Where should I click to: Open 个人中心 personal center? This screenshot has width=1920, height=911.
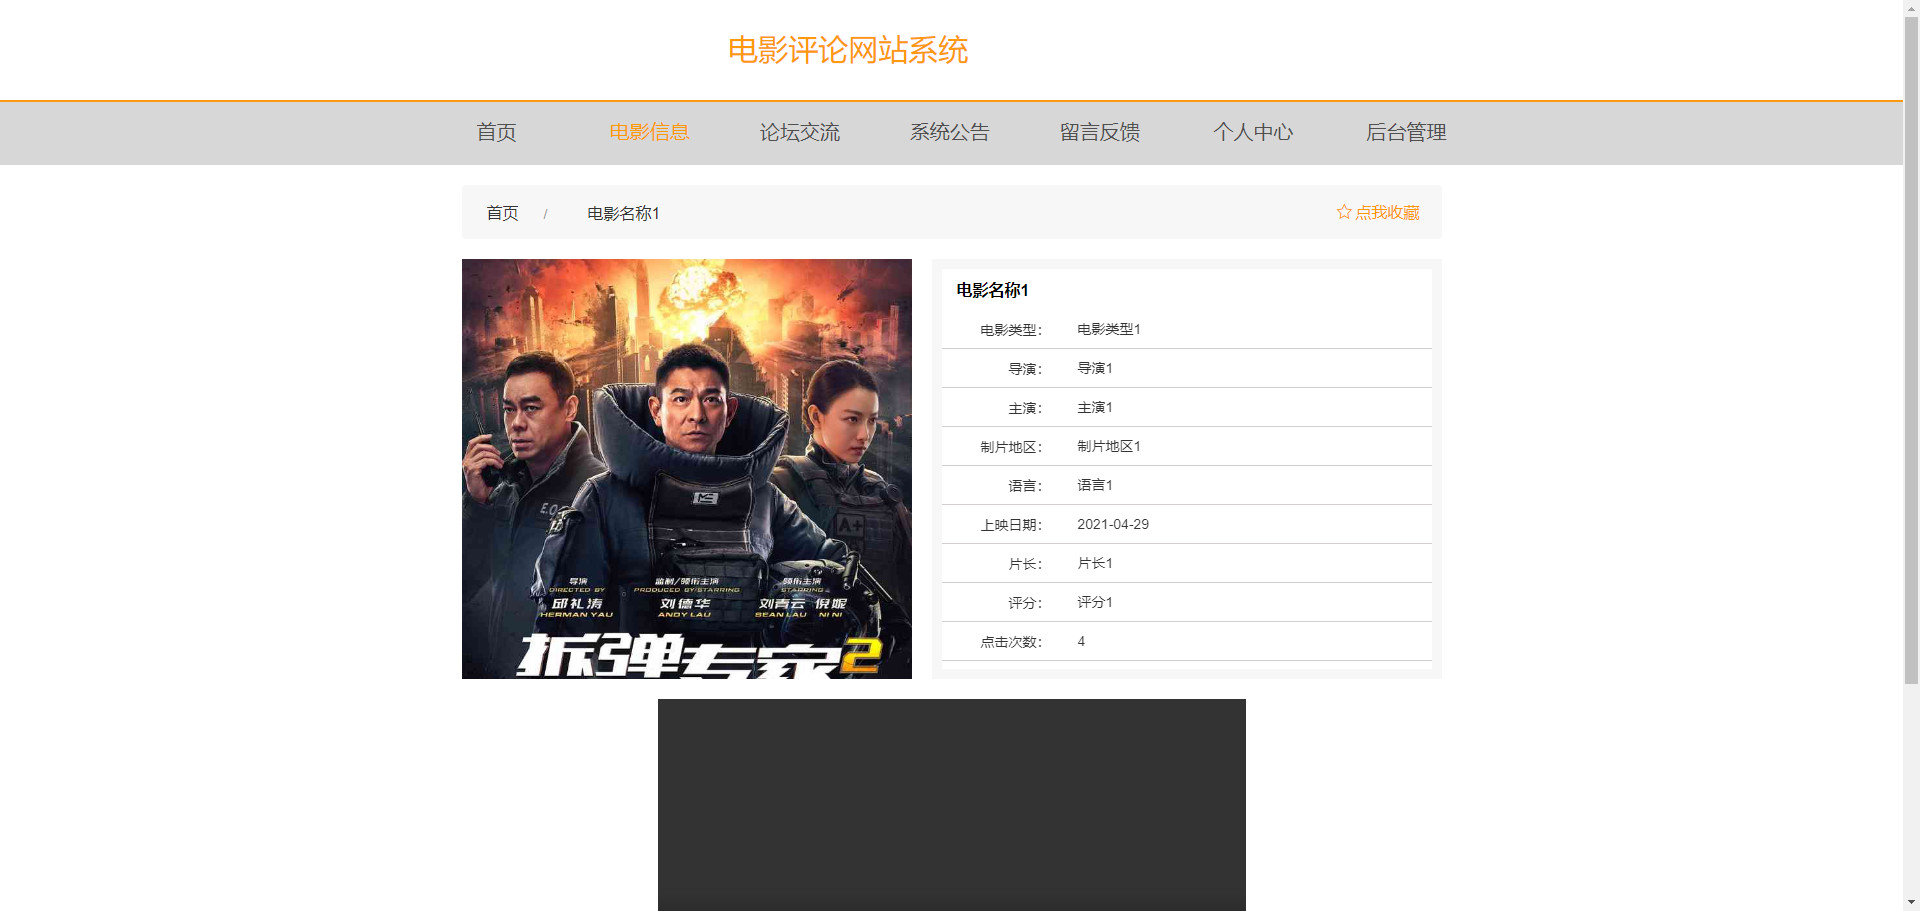(x=1253, y=132)
